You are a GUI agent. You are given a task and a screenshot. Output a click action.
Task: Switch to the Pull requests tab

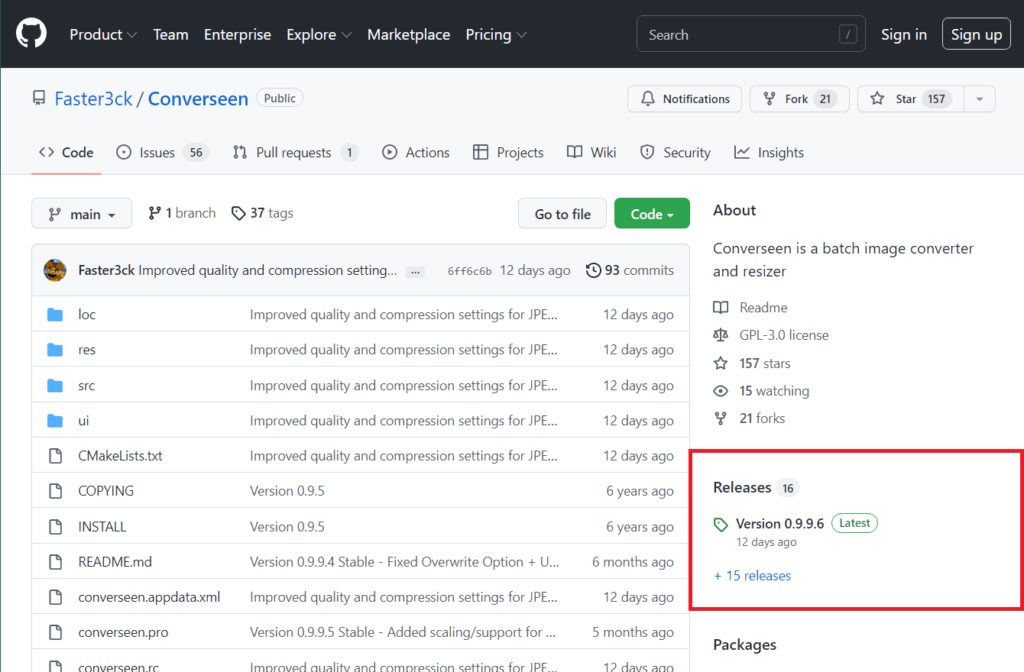[294, 153]
